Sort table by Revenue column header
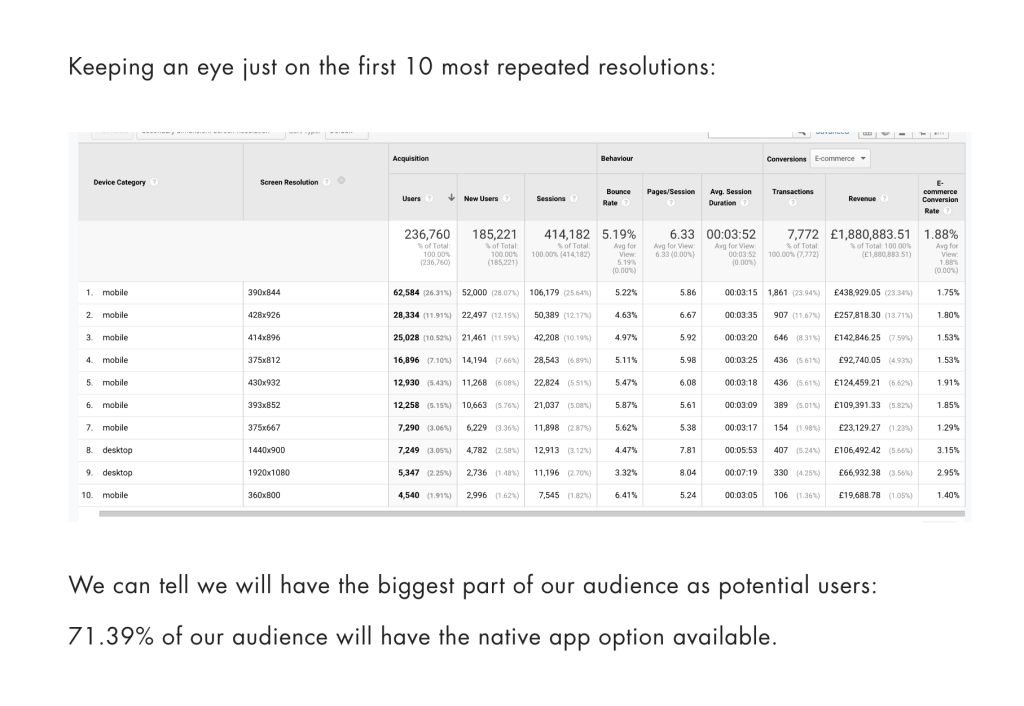This screenshot has width=1024, height=706. coord(861,198)
